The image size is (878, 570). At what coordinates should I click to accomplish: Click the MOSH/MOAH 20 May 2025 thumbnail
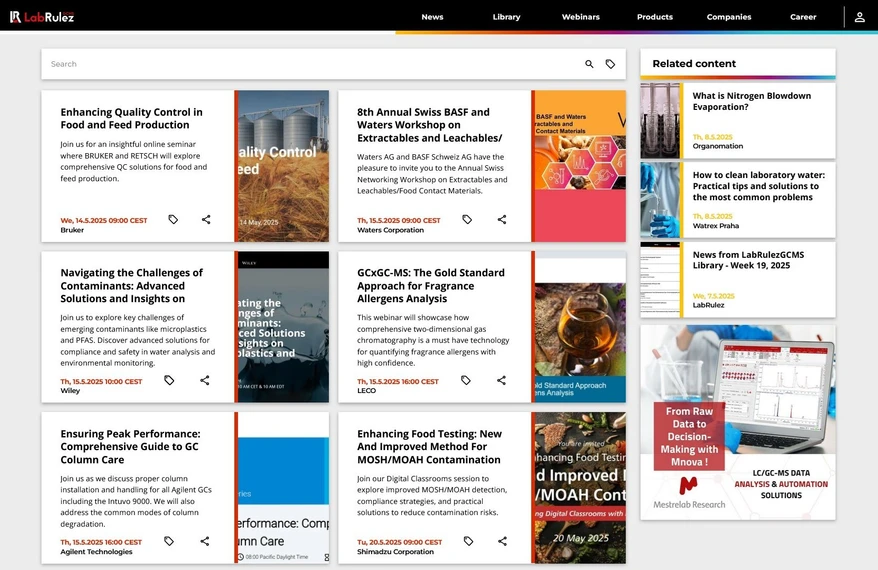coord(580,488)
